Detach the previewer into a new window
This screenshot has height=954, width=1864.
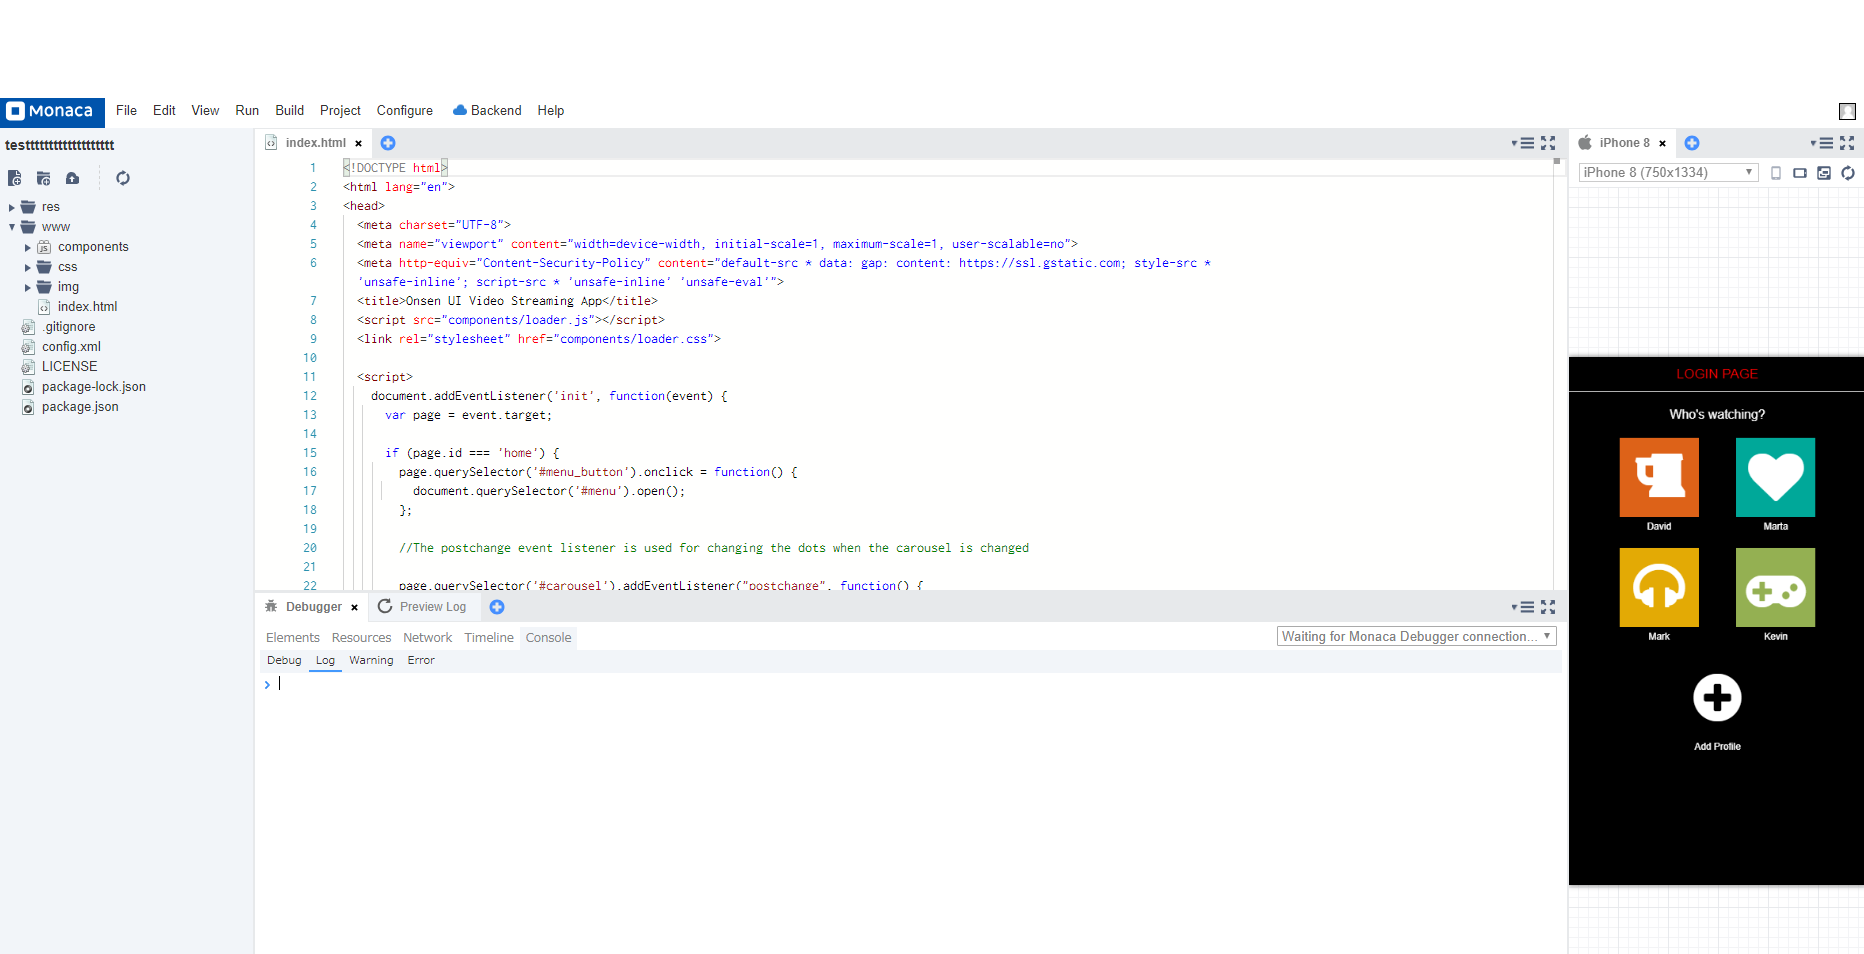pos(1824,173)
